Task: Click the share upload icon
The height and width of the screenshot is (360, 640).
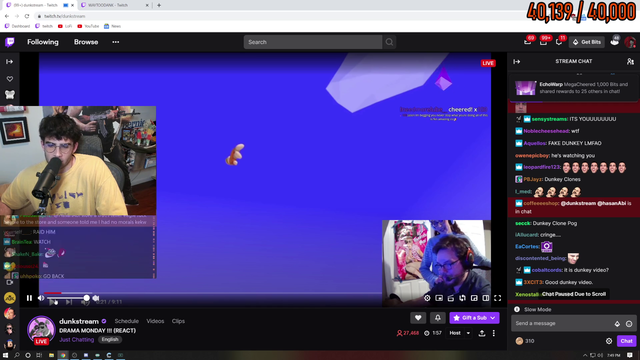Action: (482, 333)
